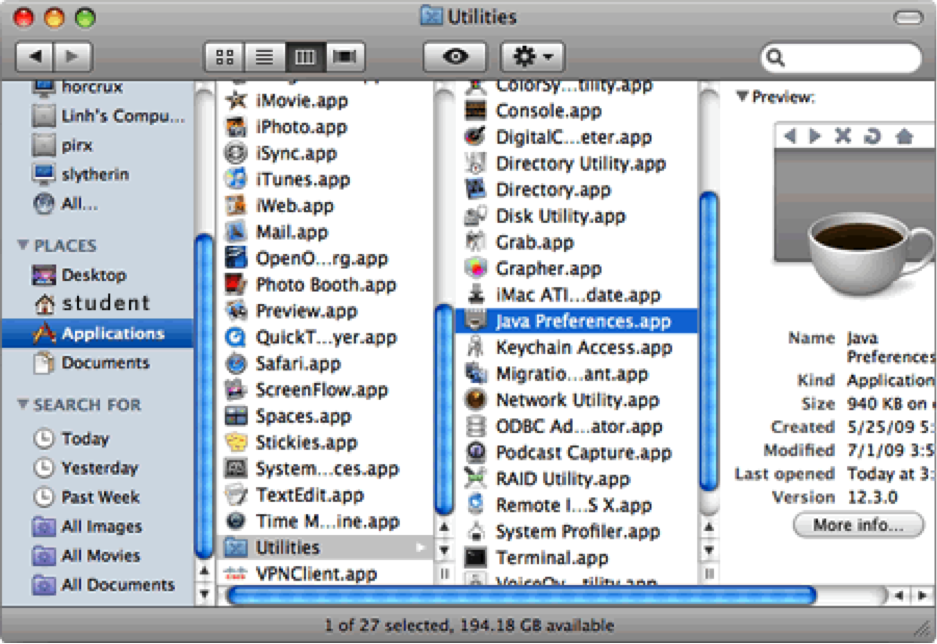This screenshot has width=937, height=644.
Task: Switch to column view
Action: [x=305, y=57]
